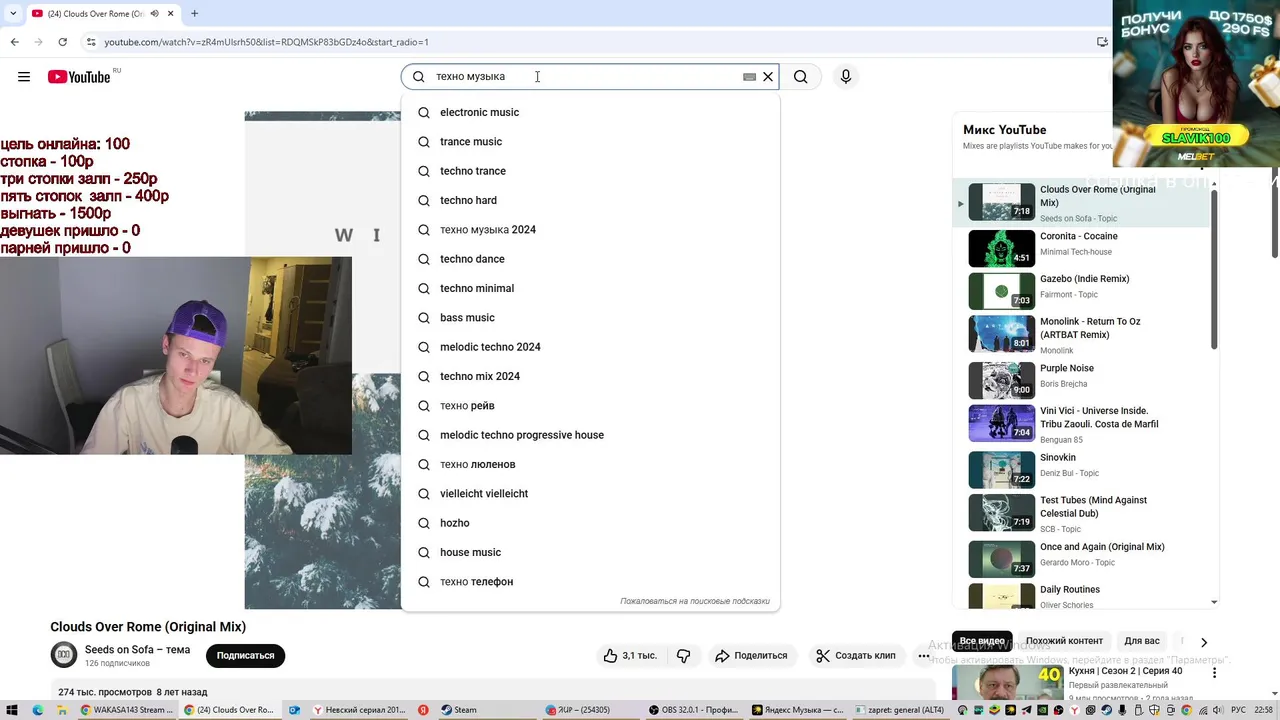This screenshot has width=1280, height=720.
Task: Select the 'Для вас' chip
Action: [x=1142, y=641]
